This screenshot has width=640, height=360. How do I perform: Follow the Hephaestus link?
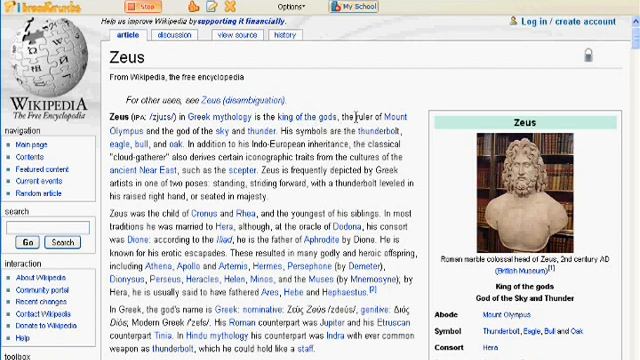point(344,292)
